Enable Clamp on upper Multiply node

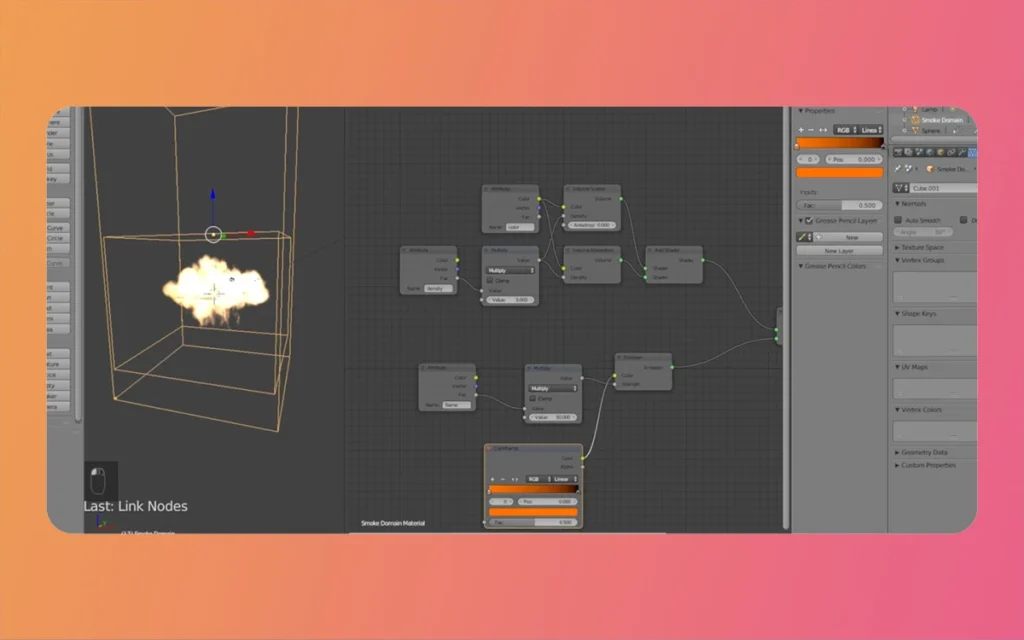click(x=490, y=280)
